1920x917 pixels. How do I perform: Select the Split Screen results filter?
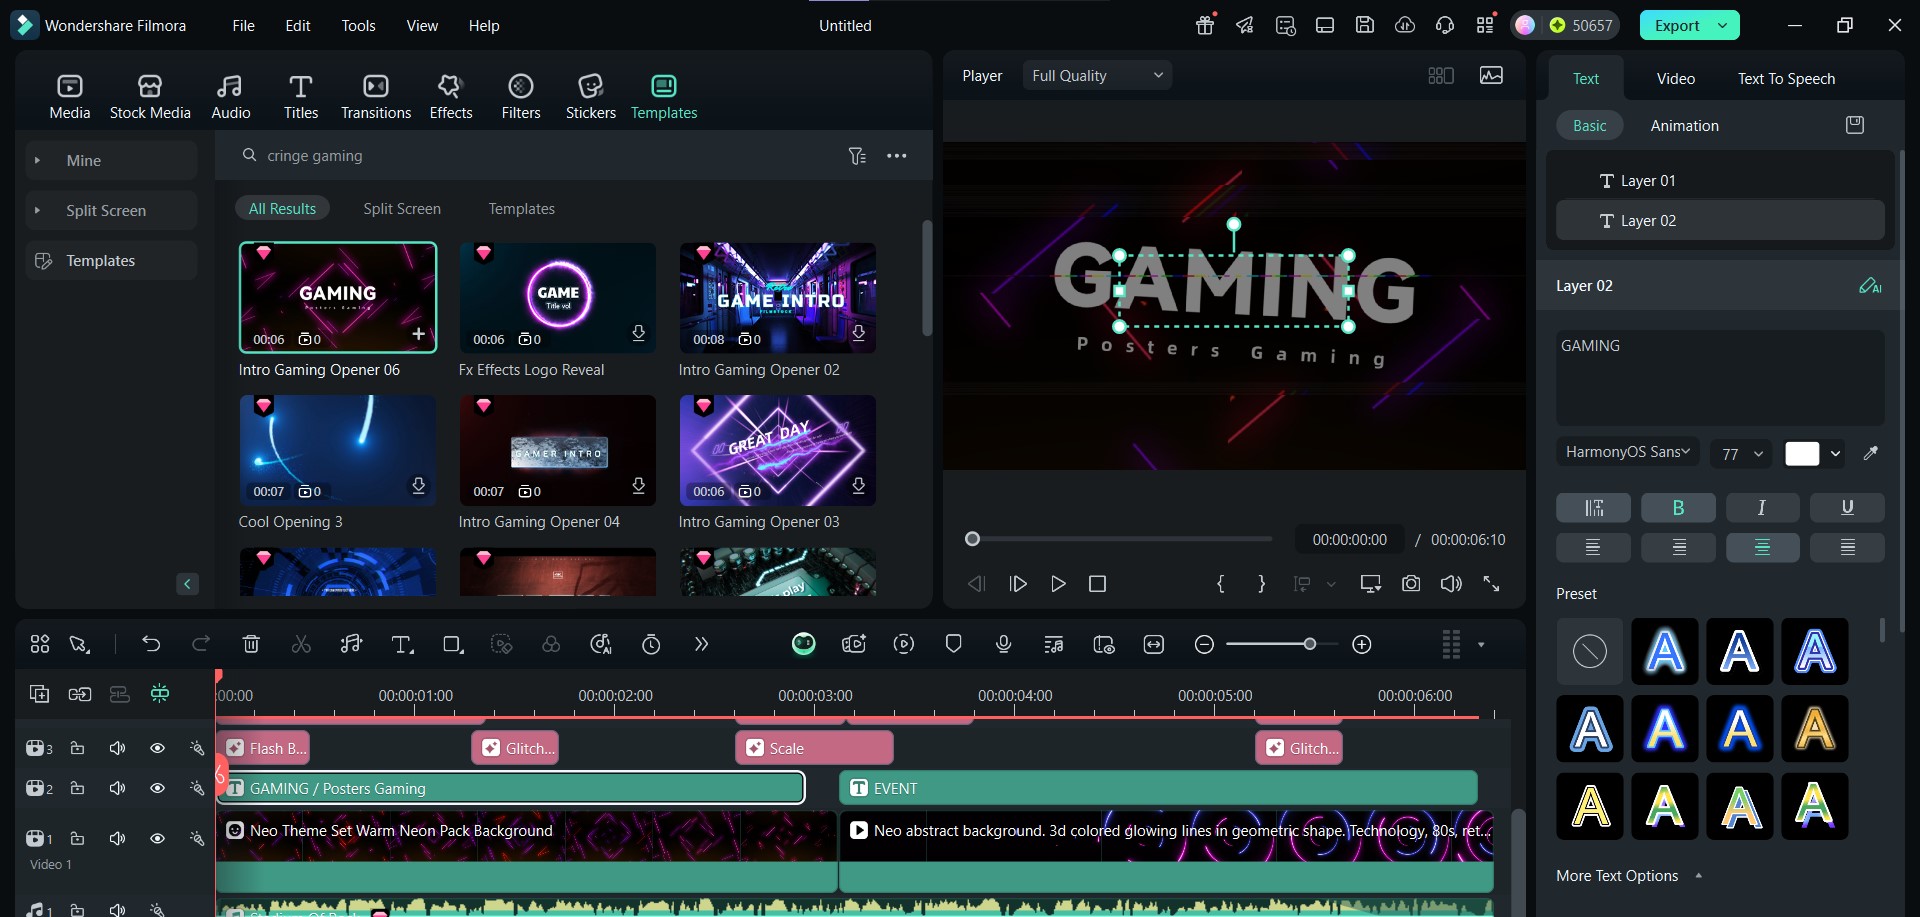click(x=402, y=209)
